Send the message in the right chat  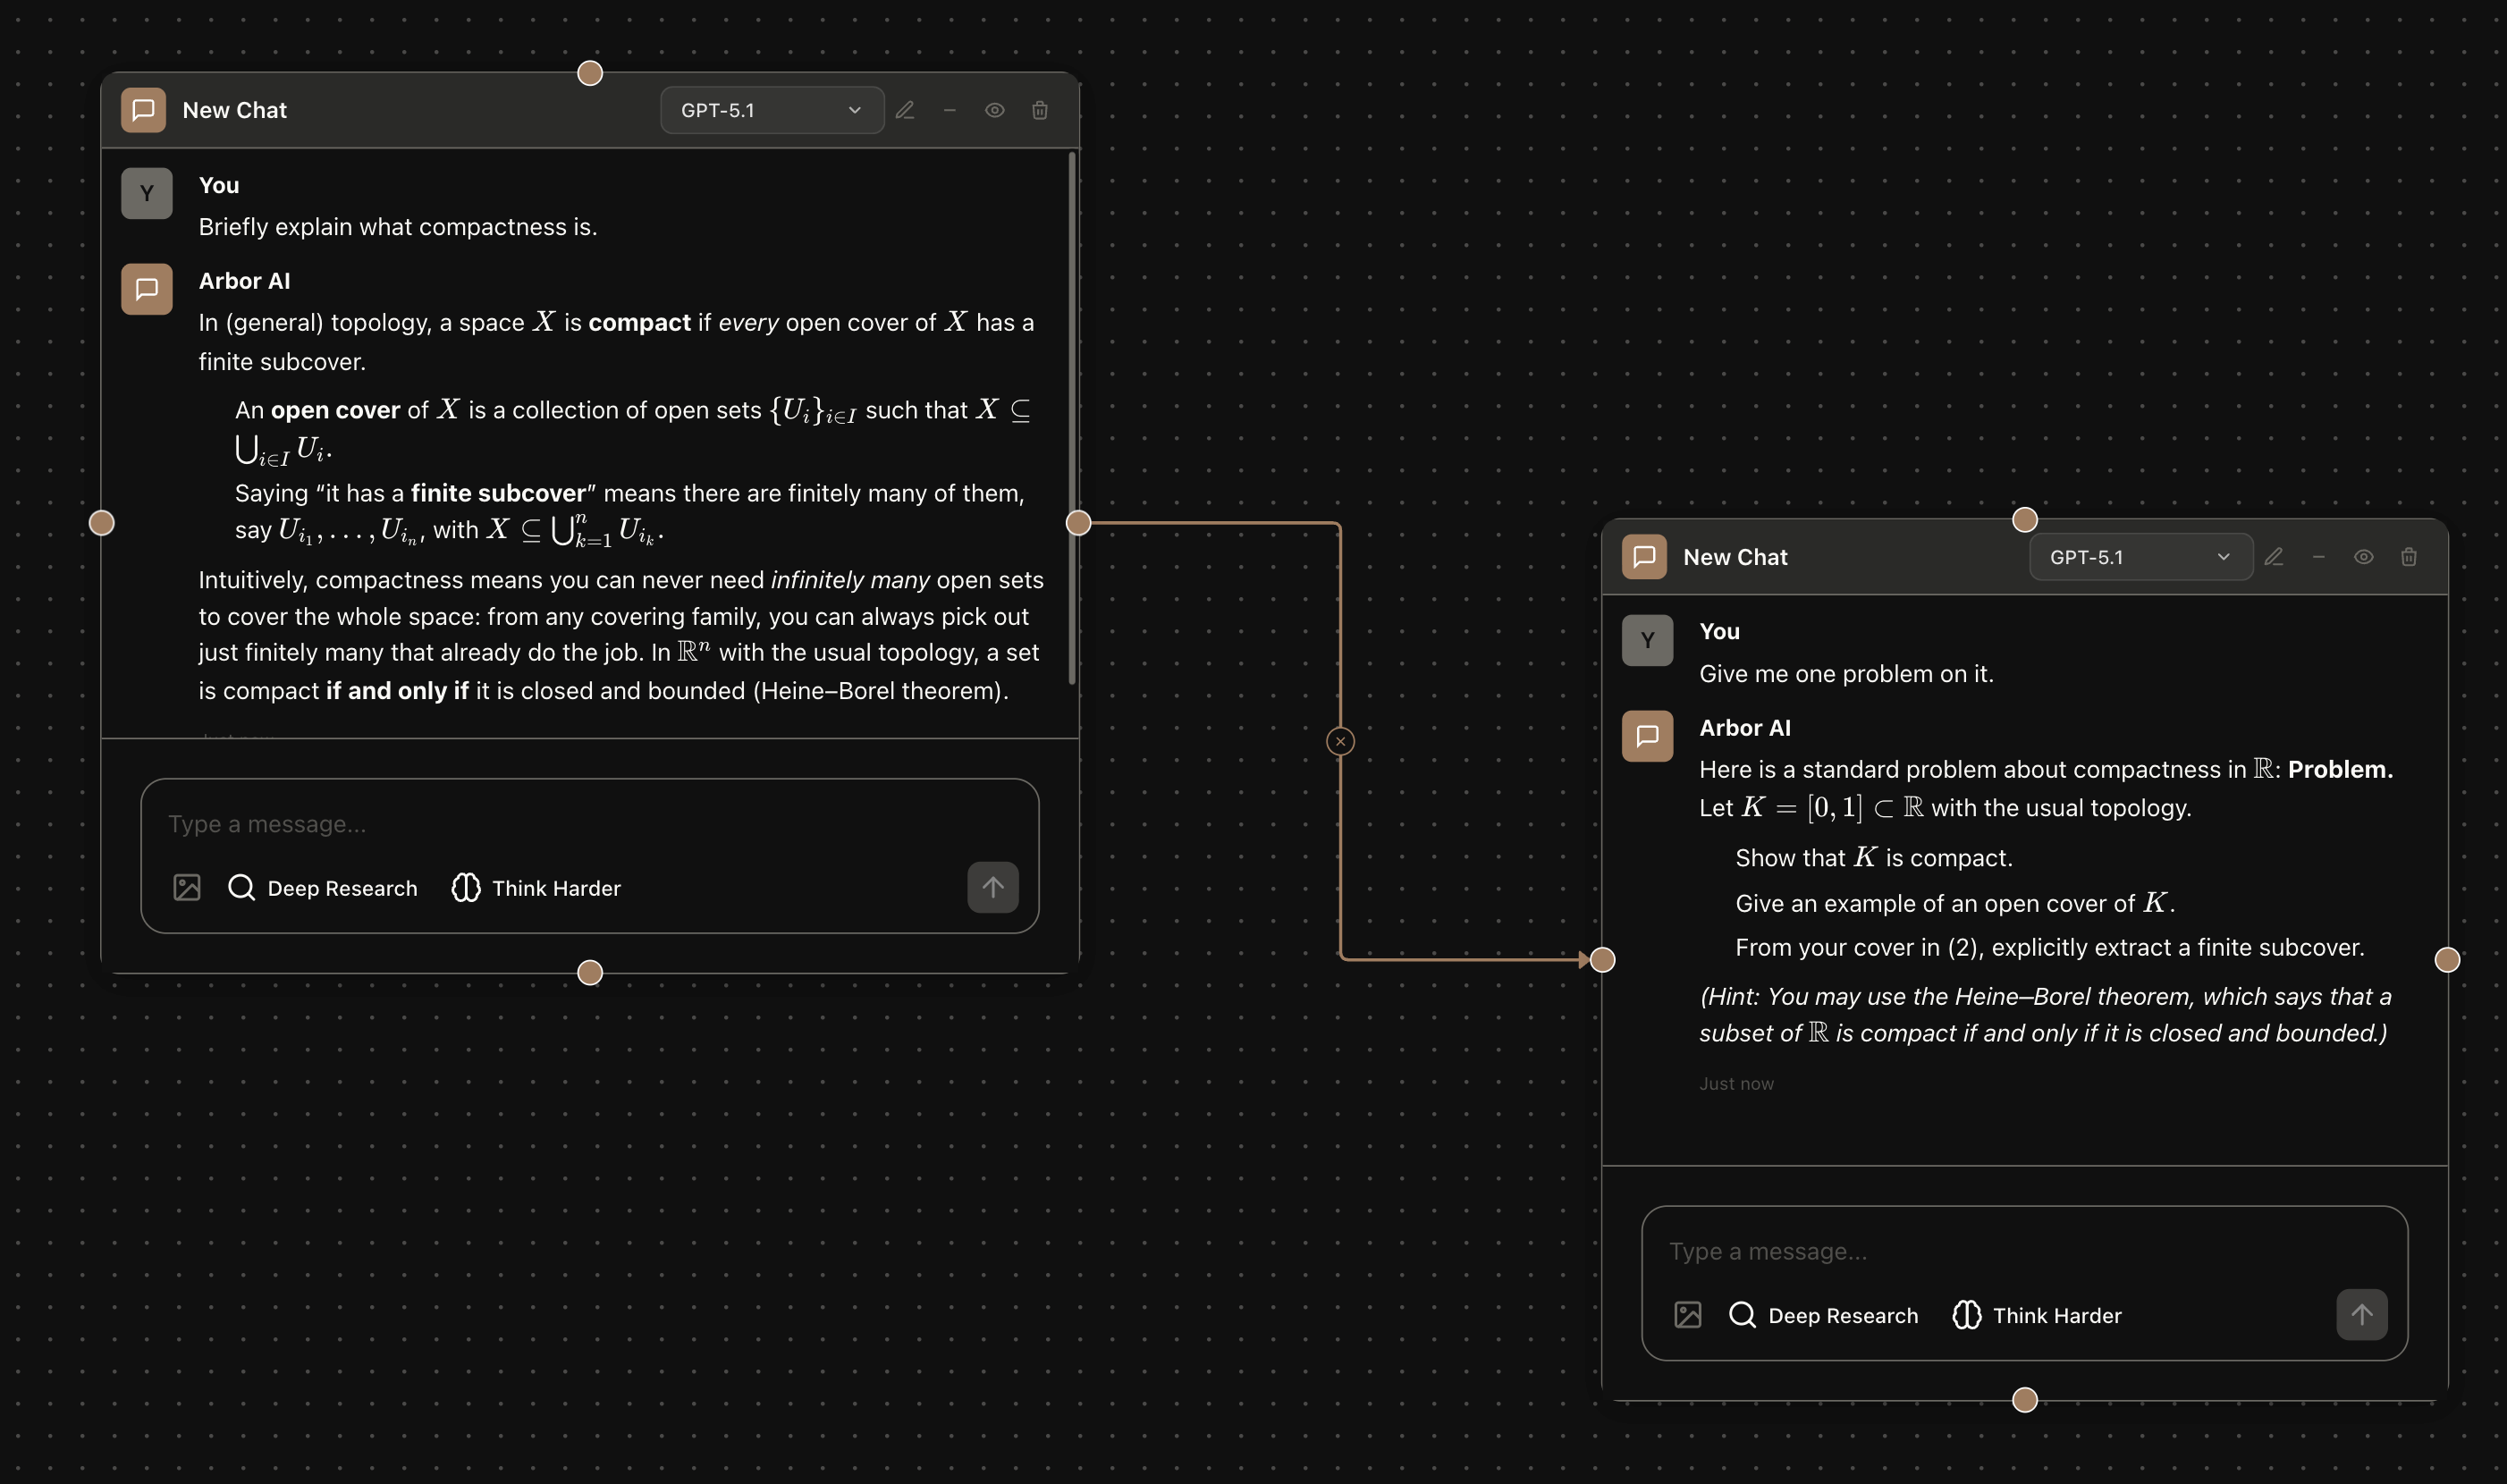2361,1314
